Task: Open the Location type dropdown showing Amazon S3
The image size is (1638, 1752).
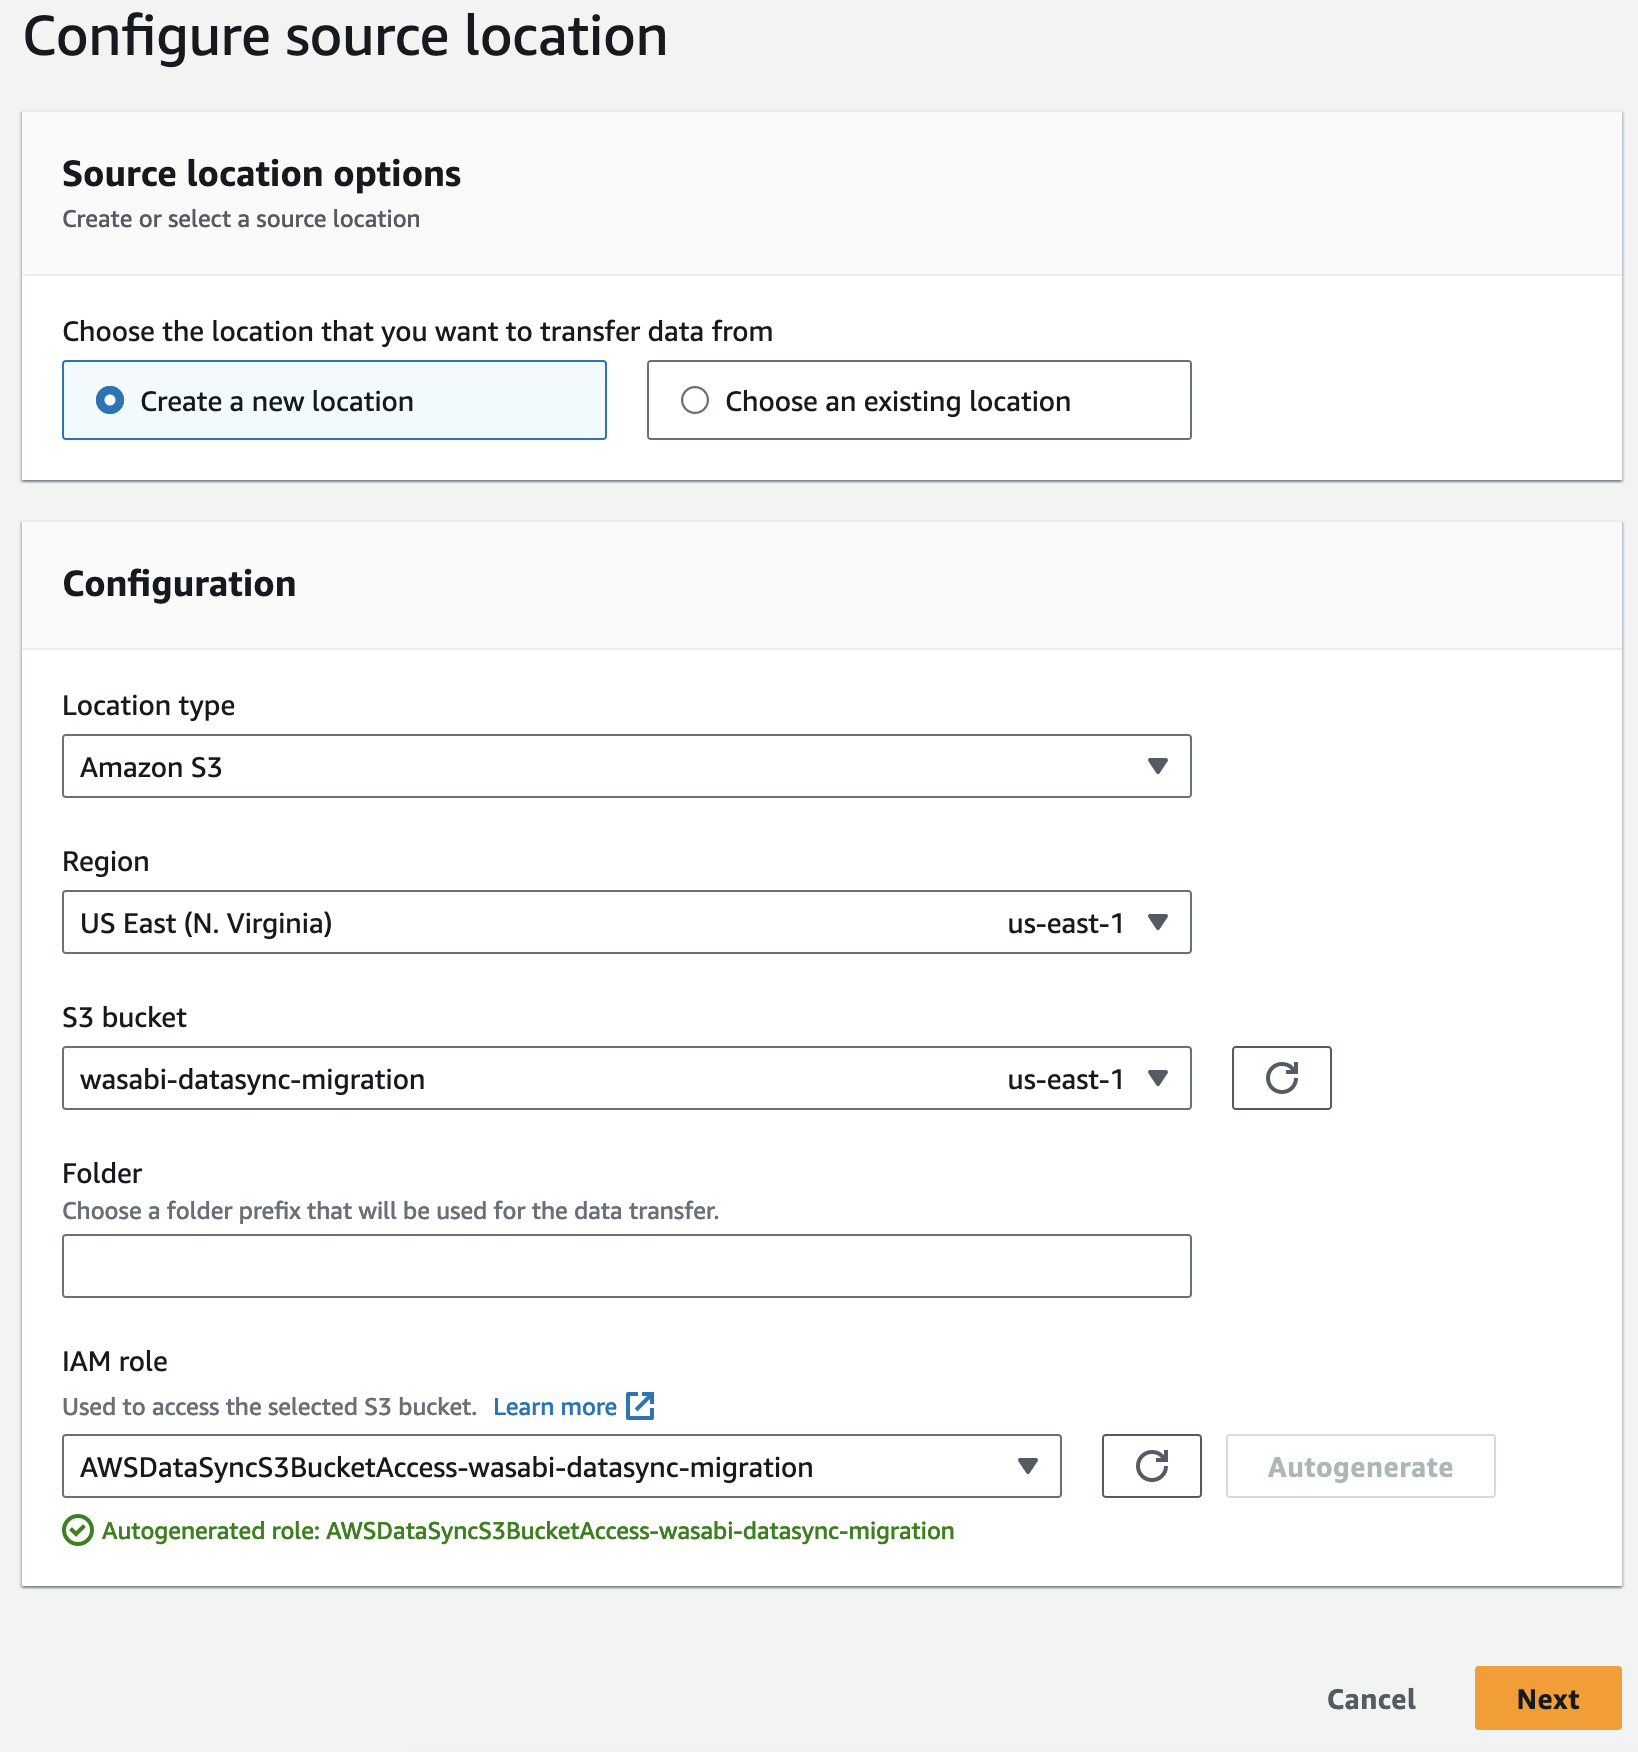Action: point(626,766)
